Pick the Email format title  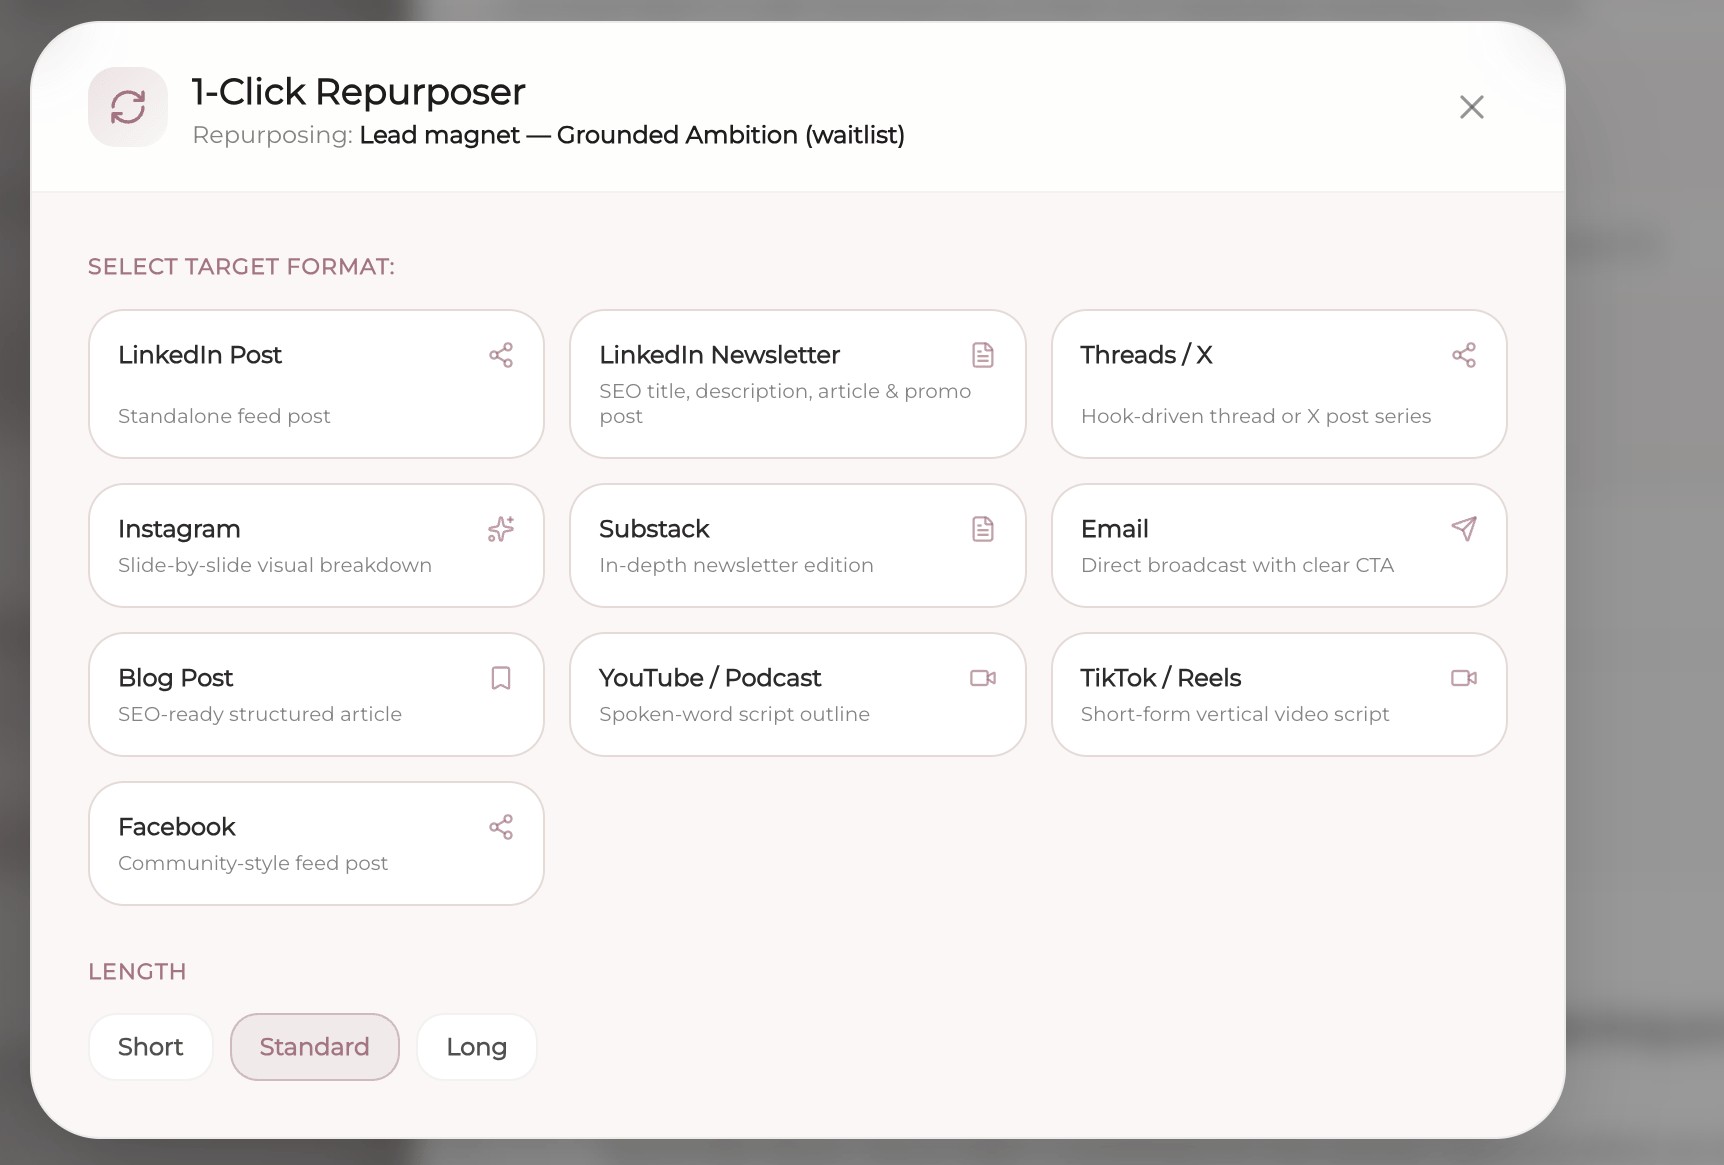click(x=1114, y=529)
